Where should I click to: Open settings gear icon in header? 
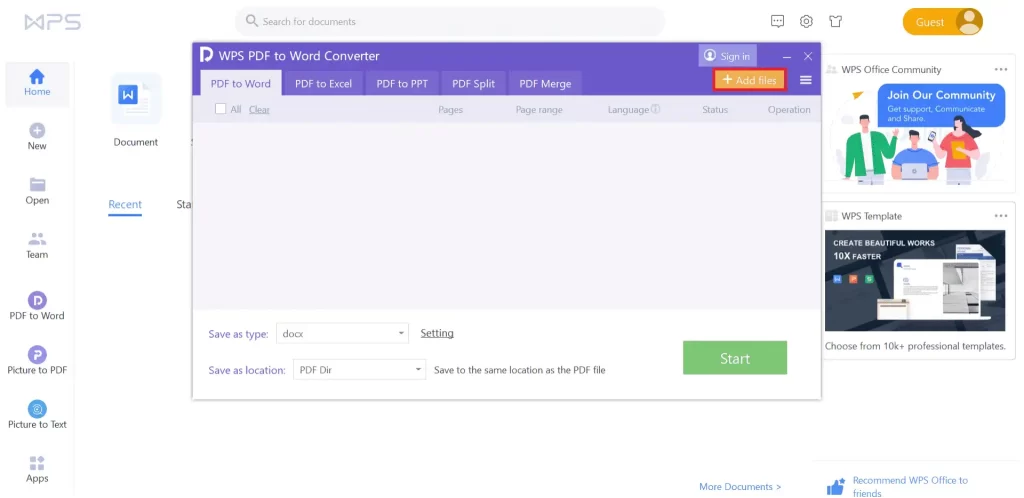coord(806,21)
